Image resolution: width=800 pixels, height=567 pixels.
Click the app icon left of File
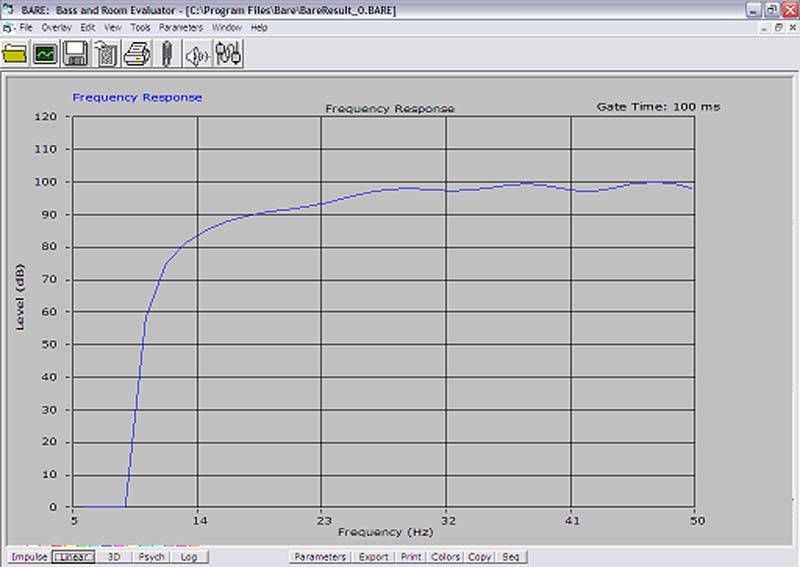[8, 27]
